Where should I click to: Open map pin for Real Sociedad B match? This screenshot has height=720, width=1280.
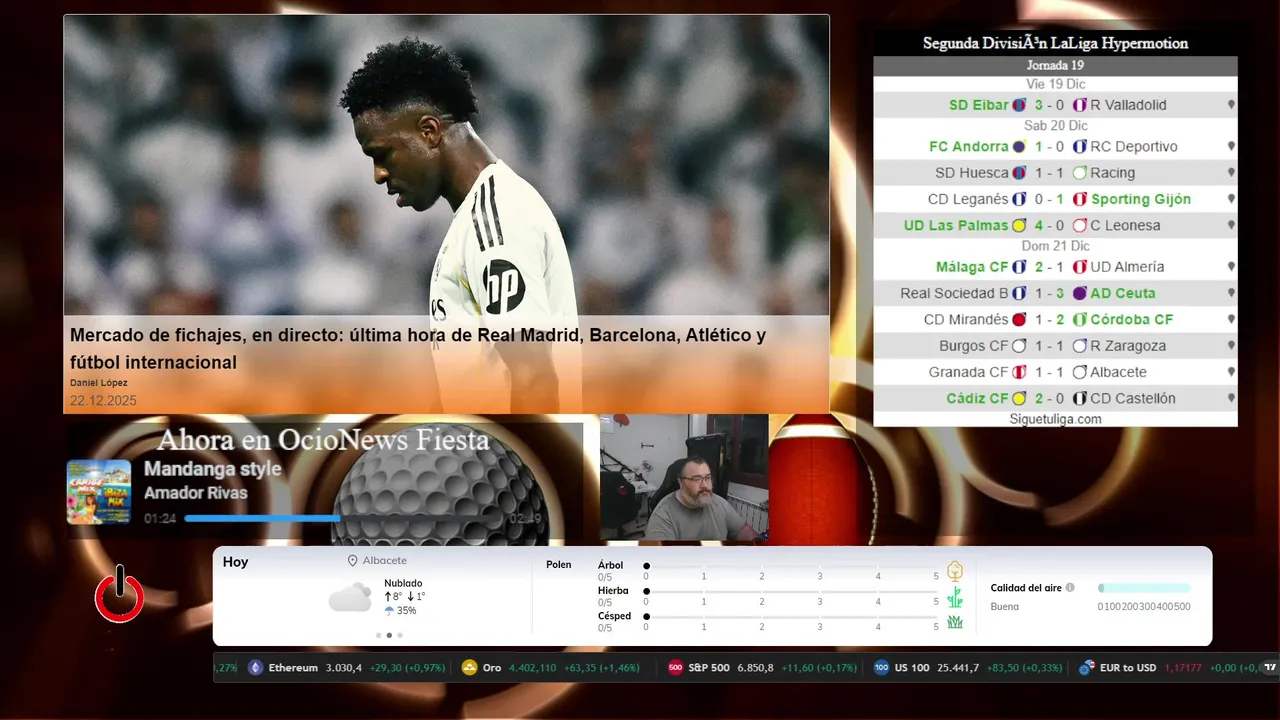pos(1231,293)
